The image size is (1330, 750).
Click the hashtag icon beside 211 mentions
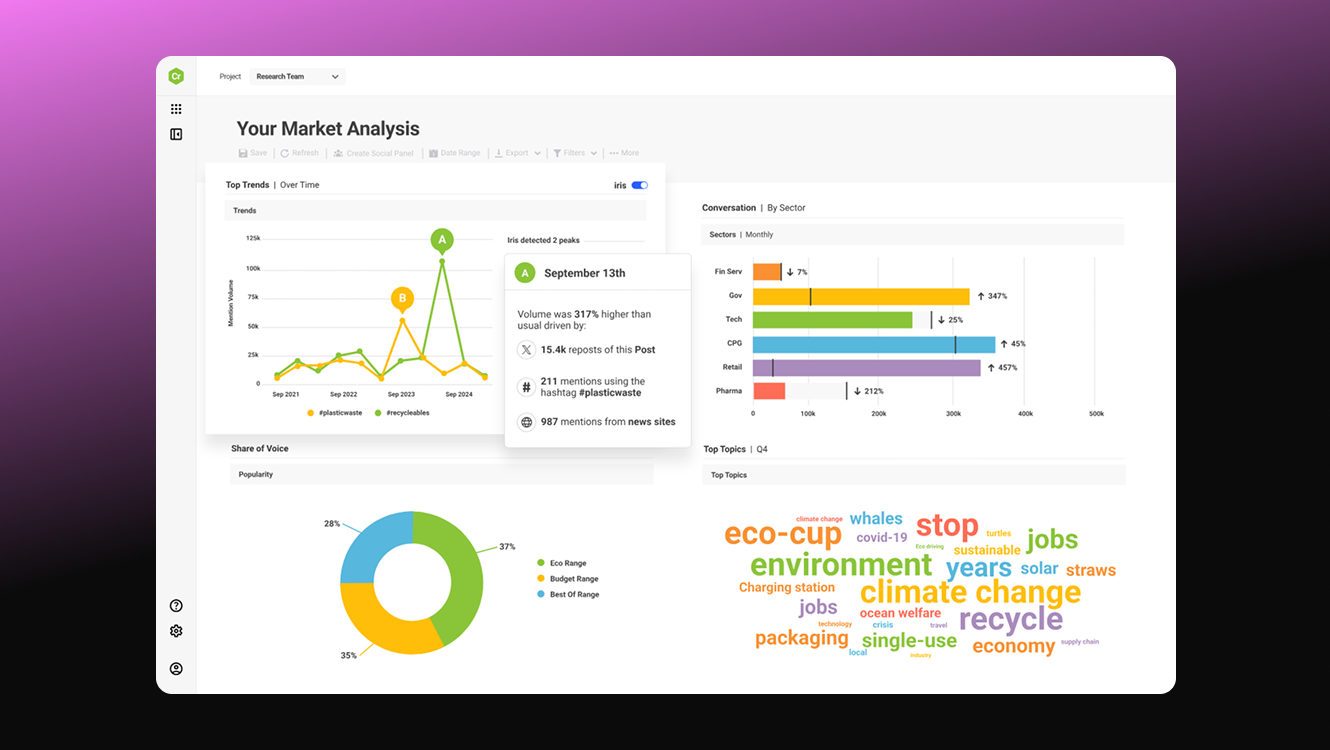(526, 387)
